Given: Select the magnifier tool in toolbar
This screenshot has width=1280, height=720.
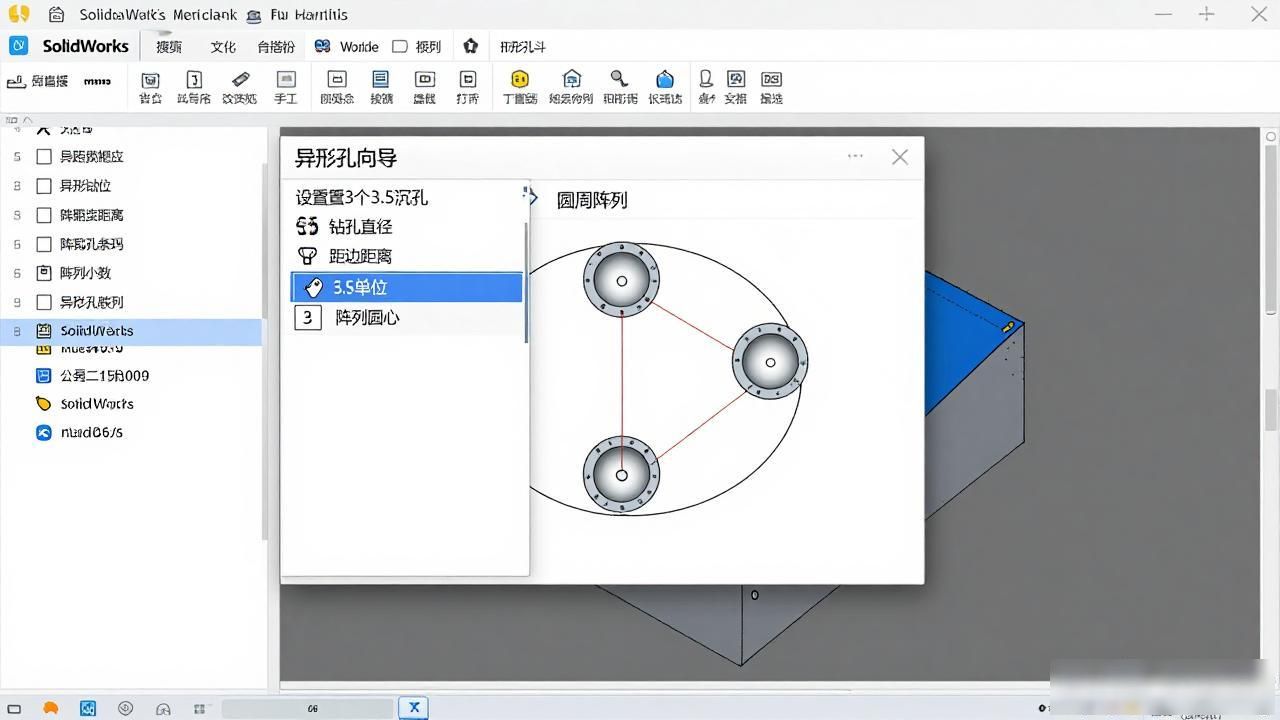Looking at the screenshot, I should [619, 79].
